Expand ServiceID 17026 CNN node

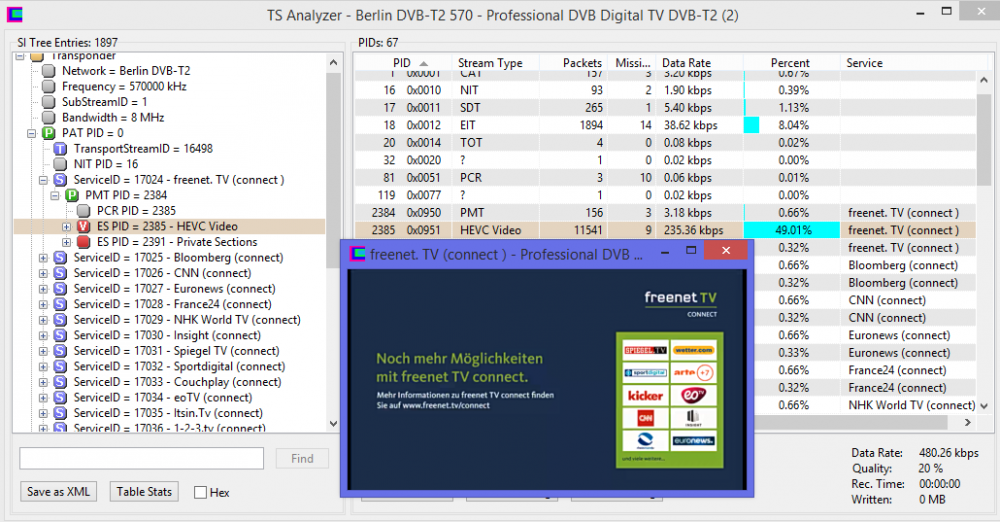[43, 273]
